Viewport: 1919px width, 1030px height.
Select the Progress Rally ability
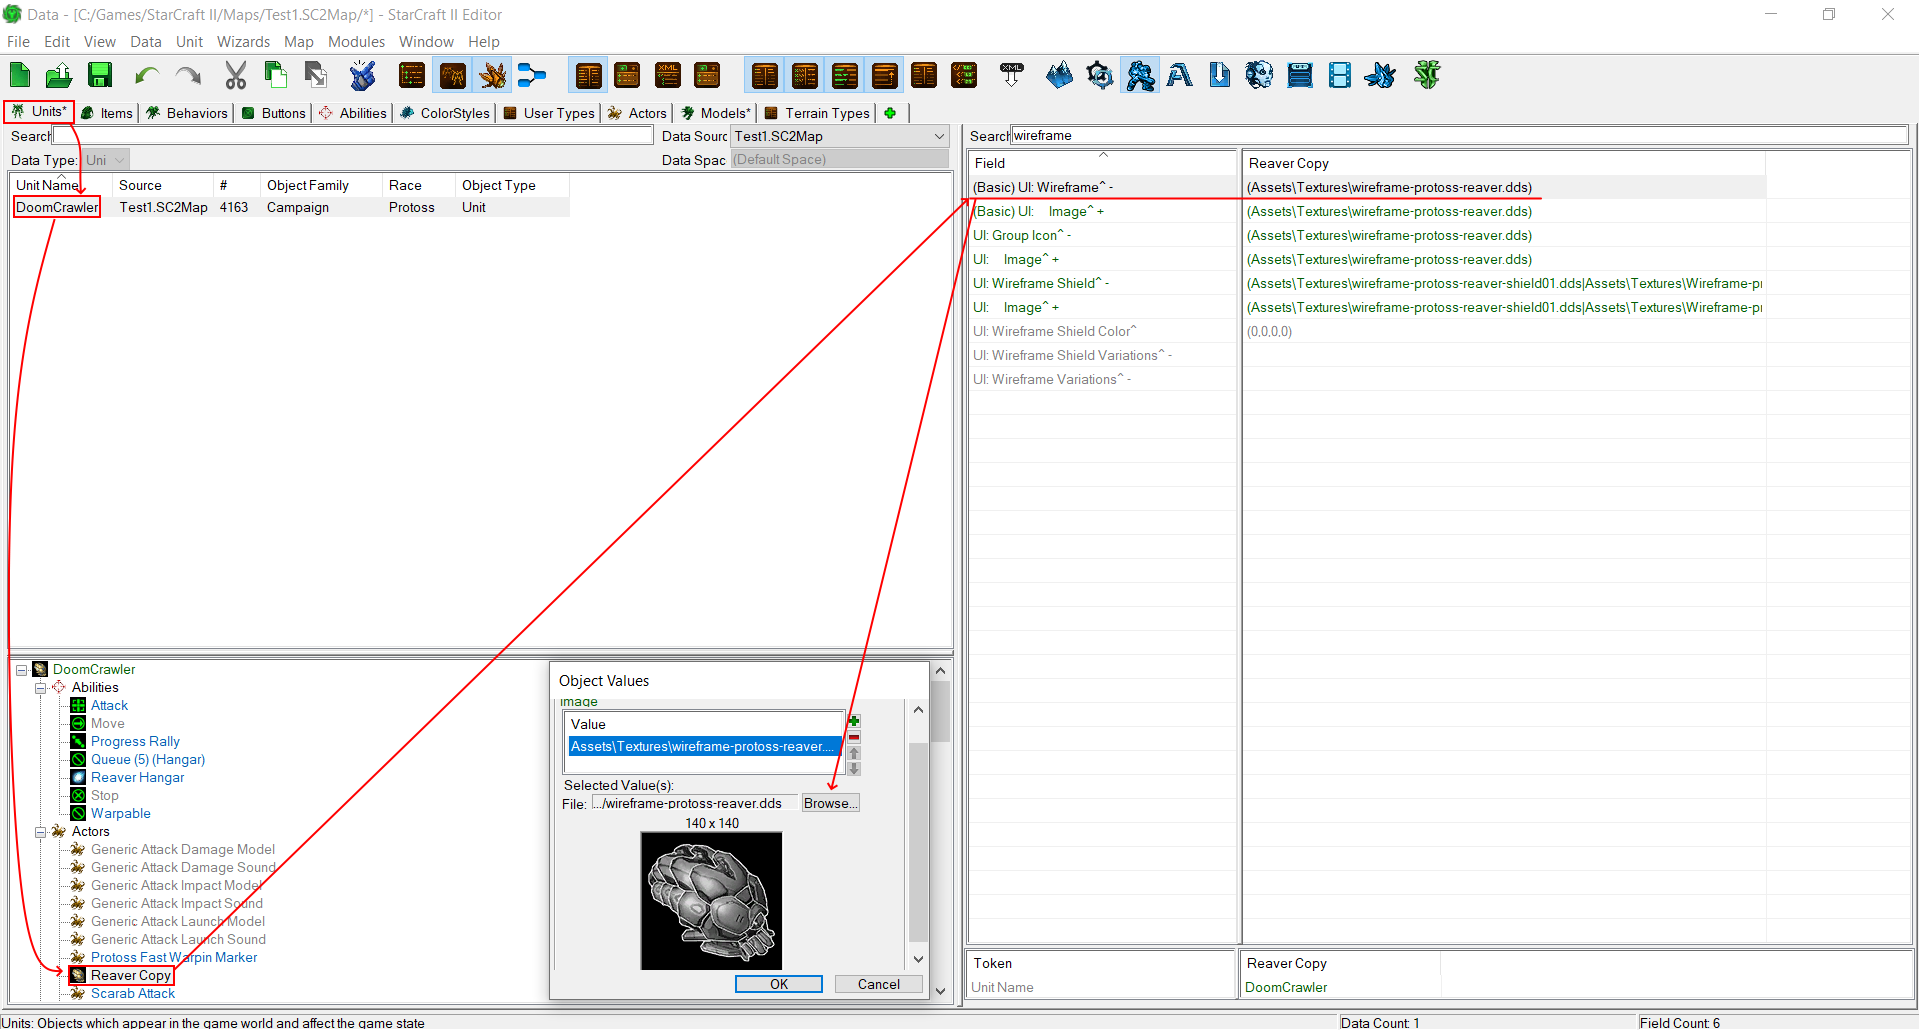tap(135, 742)
